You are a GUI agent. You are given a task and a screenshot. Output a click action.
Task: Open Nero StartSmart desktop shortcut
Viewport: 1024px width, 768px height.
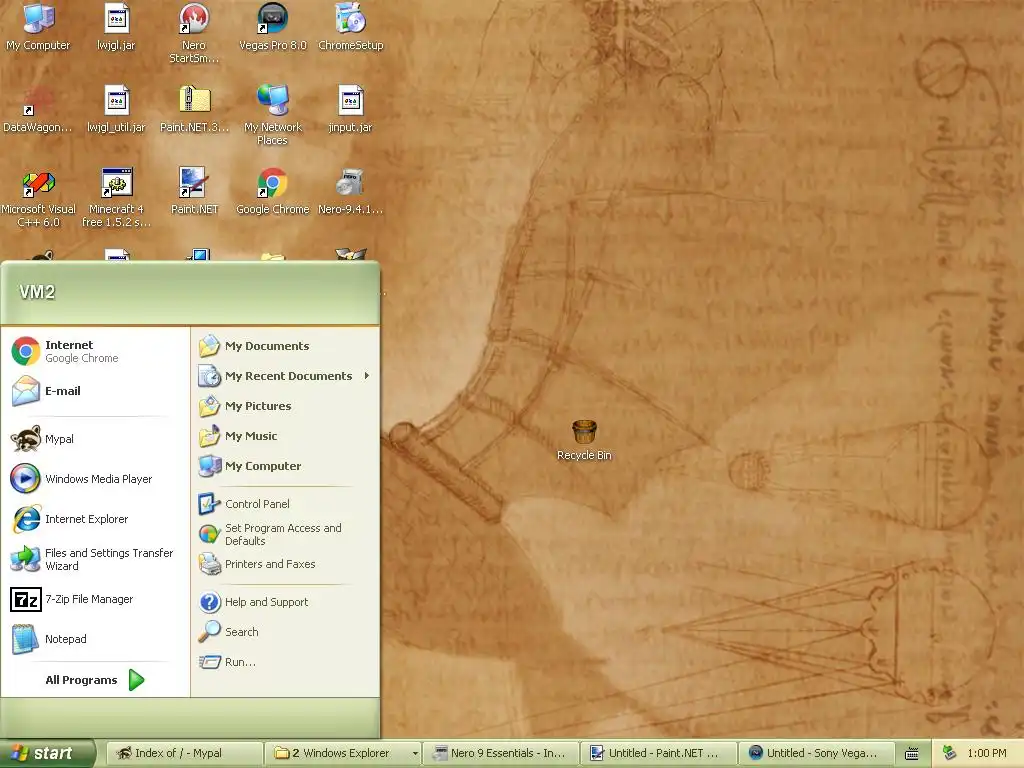pyautogui.click(x=194, y=33)
